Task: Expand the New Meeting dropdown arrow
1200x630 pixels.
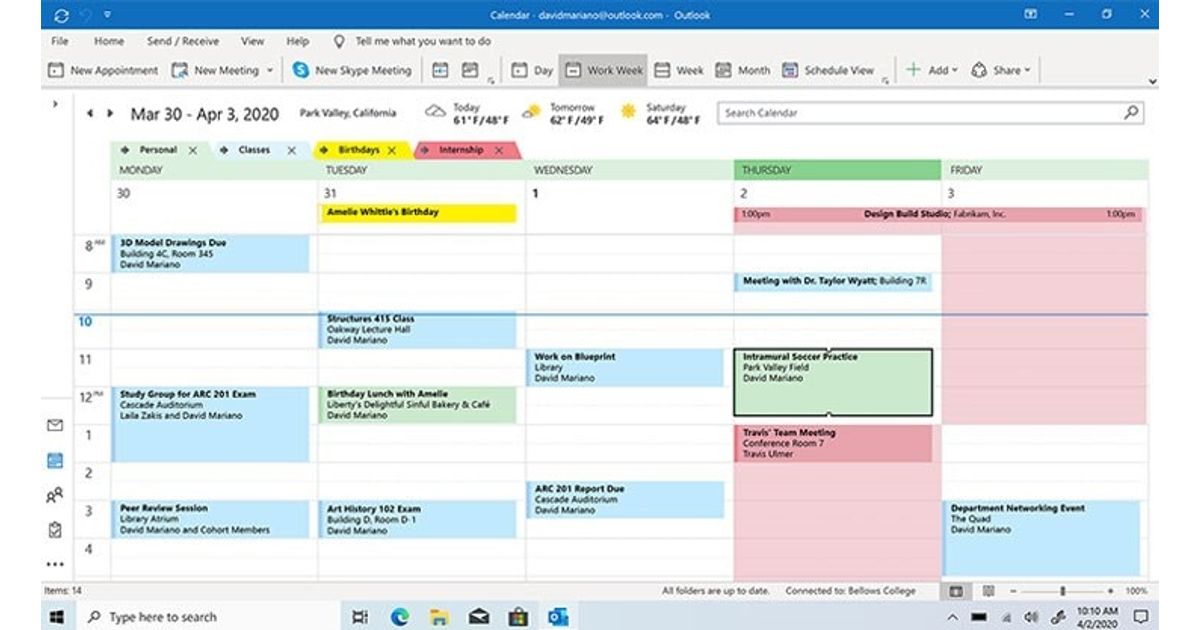Action: 269,71
